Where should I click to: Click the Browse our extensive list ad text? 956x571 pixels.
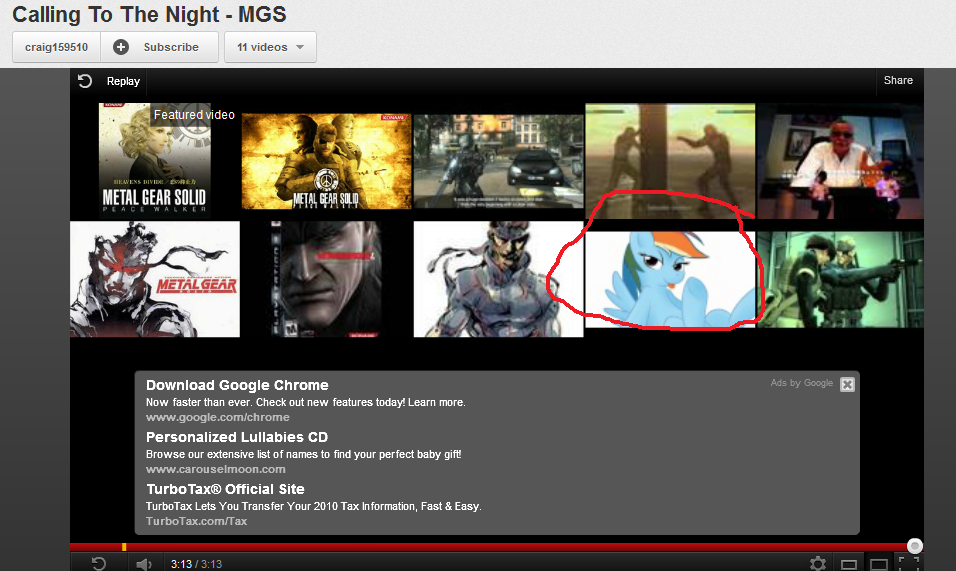point(304,454)
